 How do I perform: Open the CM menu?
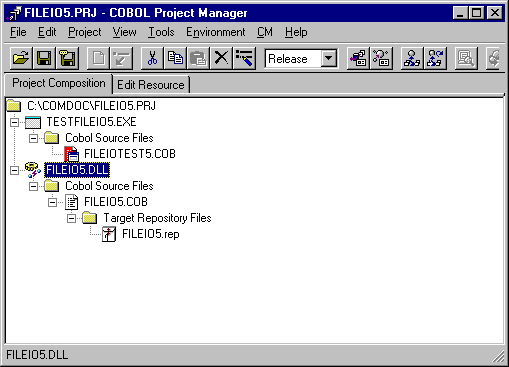coord(265,32)
